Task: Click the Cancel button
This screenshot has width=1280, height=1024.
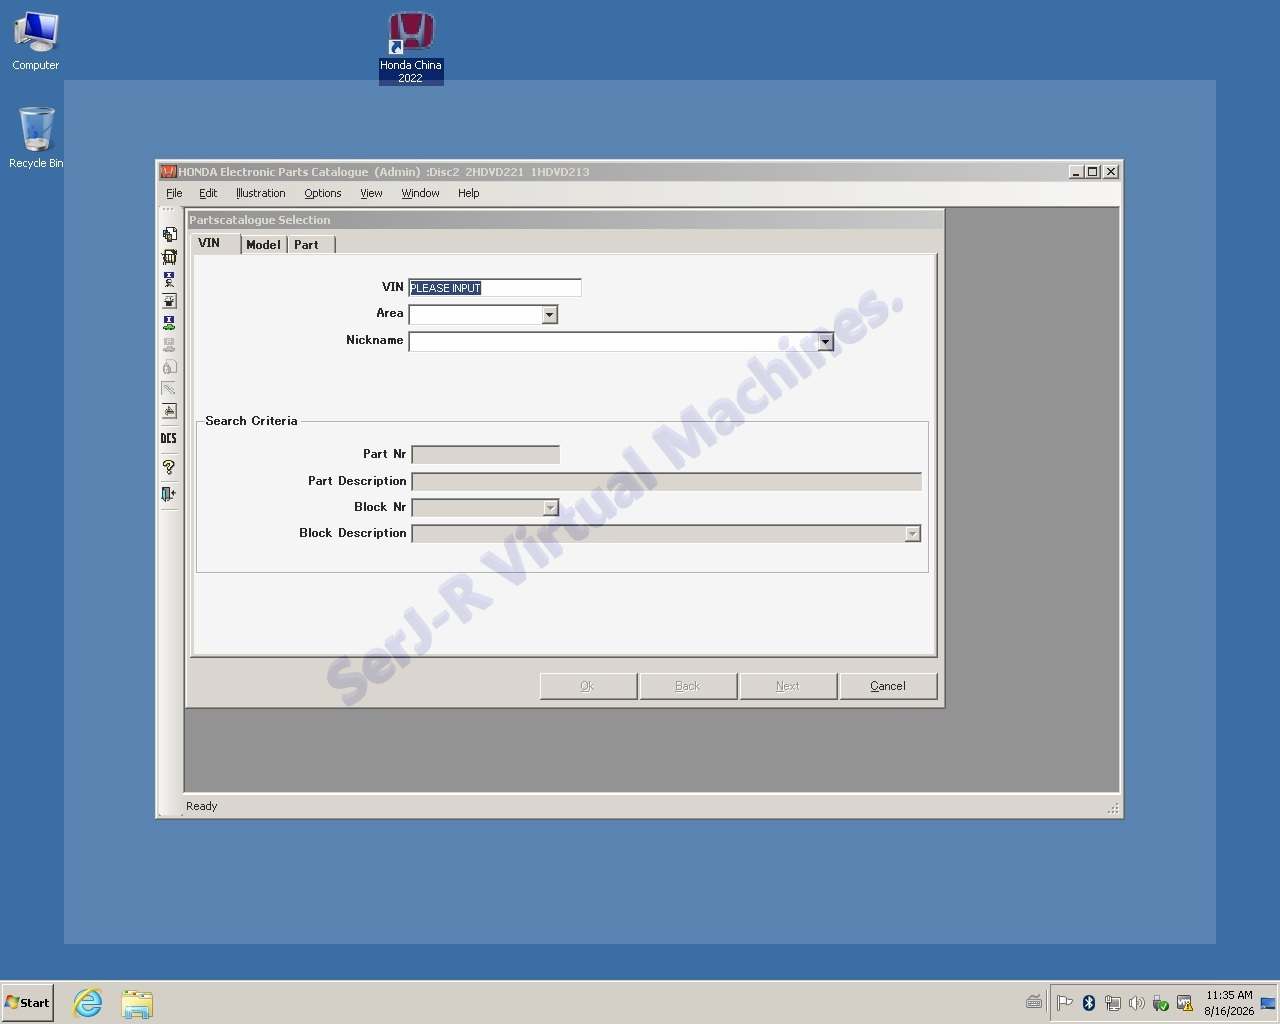Action: 888,686
